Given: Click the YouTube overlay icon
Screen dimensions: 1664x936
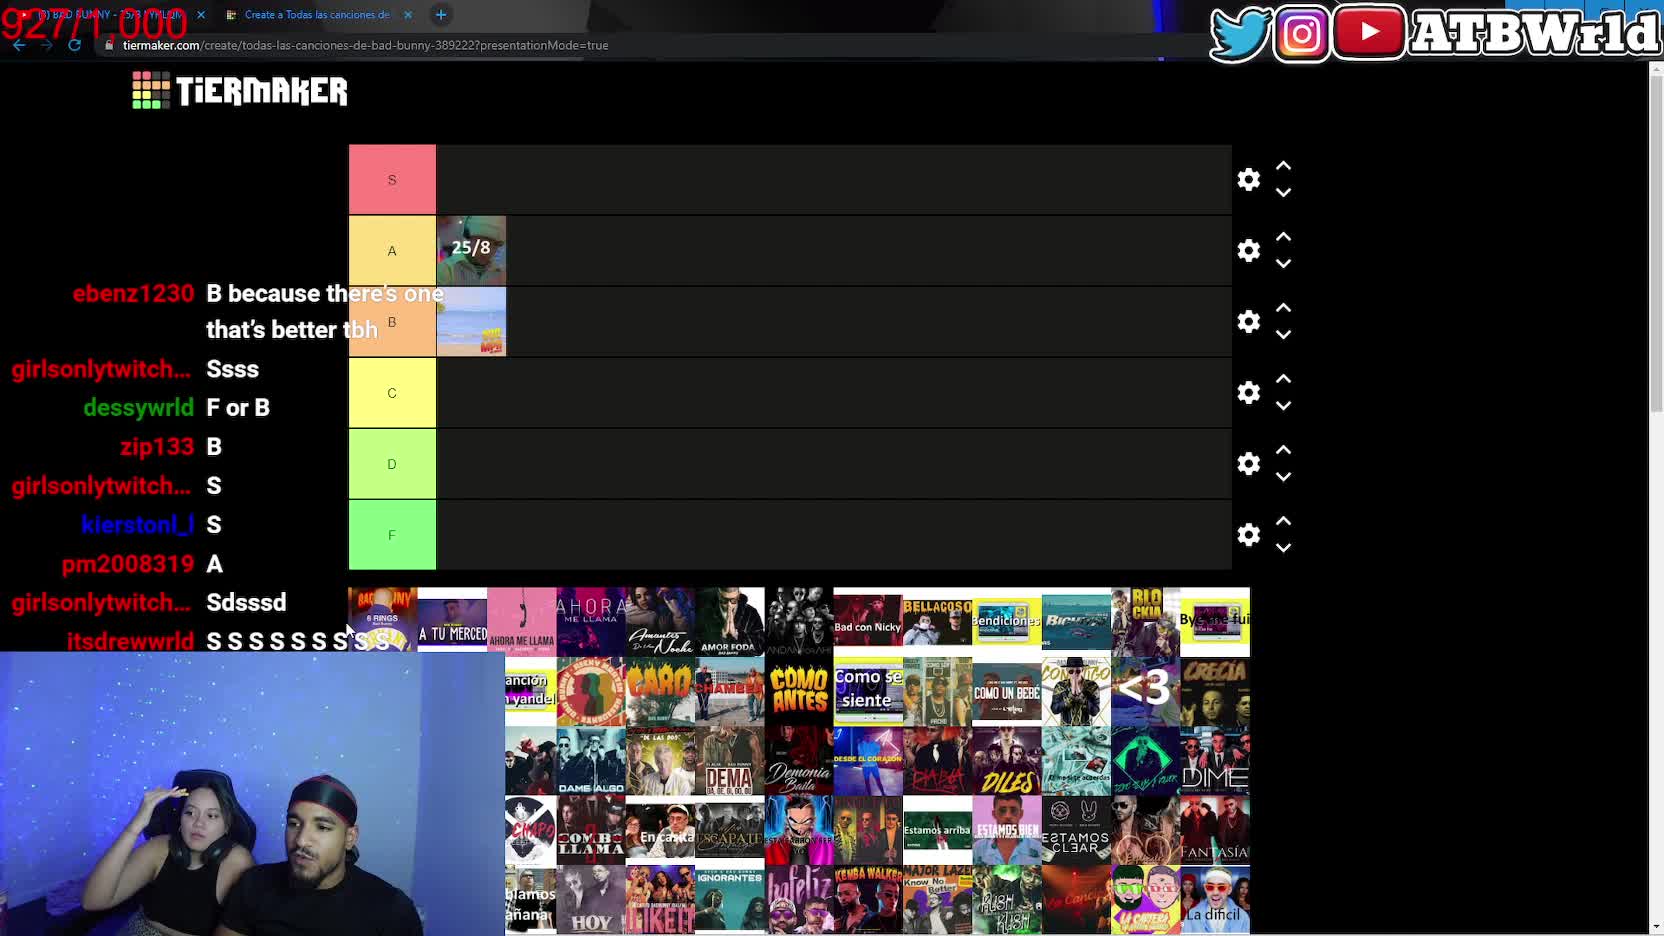Looking at the screenshot, I should click(x=1369, y=33).
